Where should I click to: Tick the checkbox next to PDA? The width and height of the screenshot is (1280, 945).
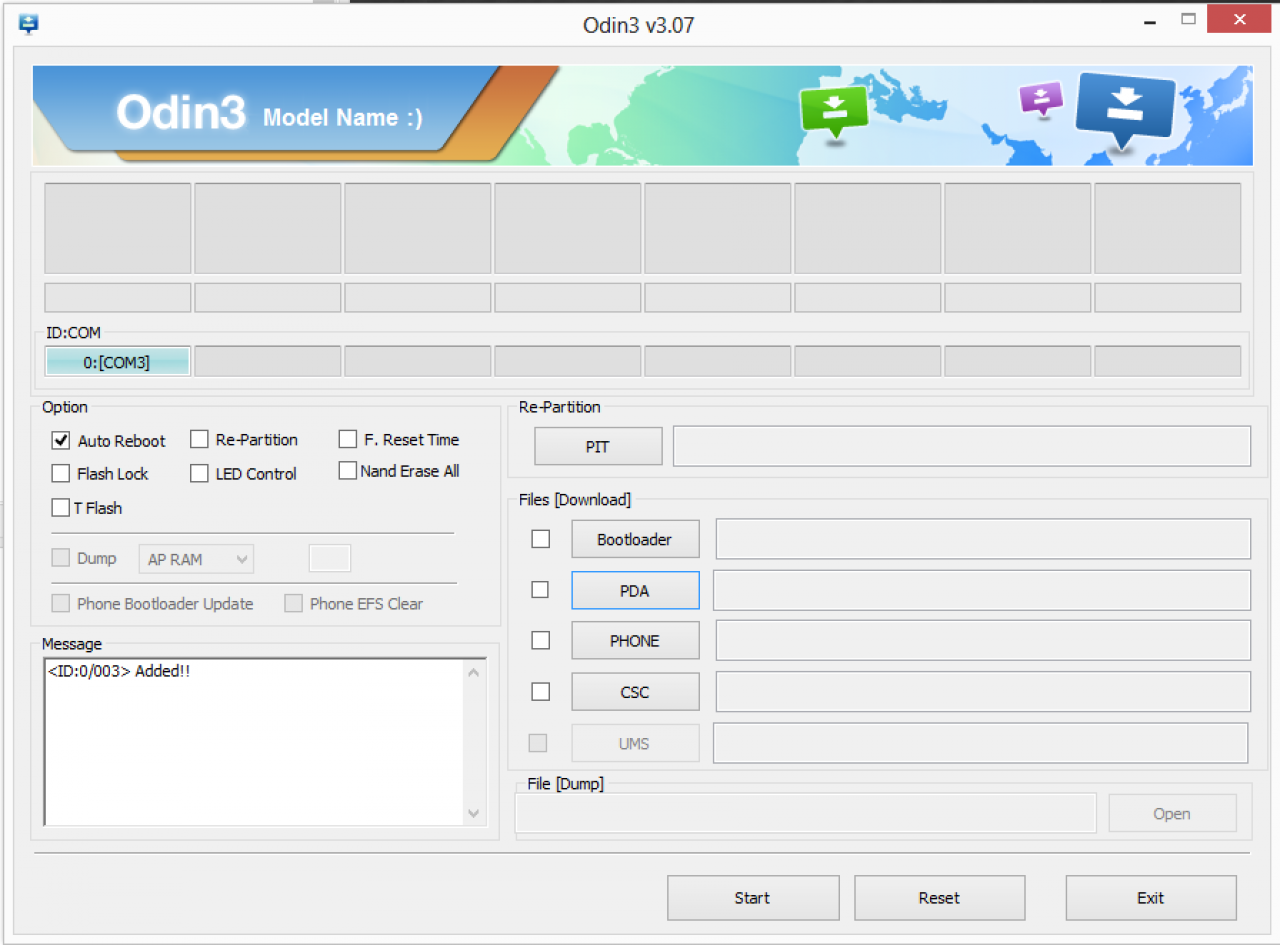click(x=540, y=590)
